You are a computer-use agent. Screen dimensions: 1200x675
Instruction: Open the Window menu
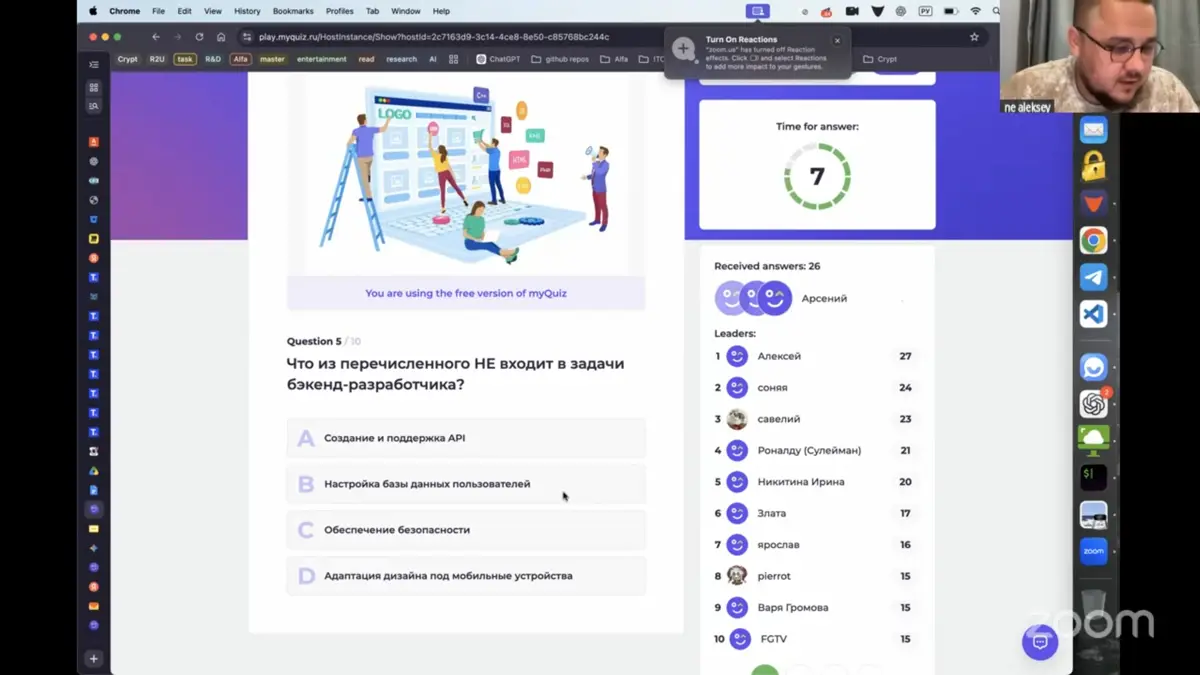click(406, 11)
